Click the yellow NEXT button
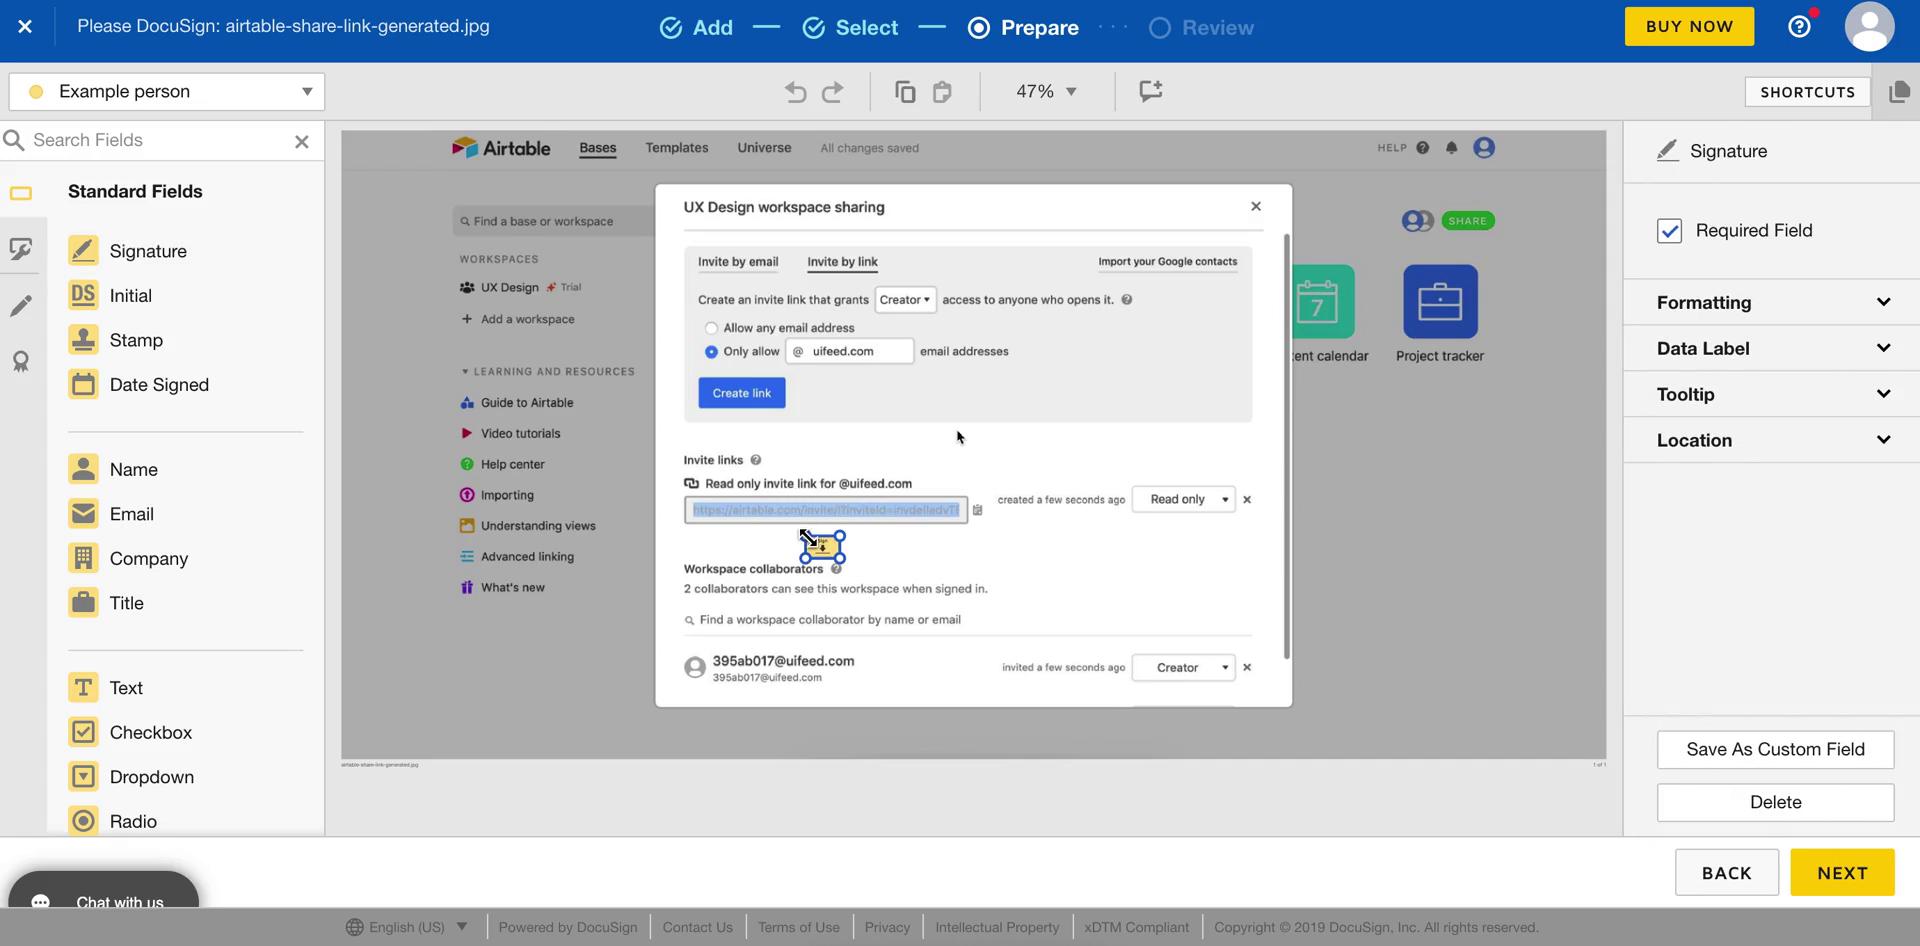The width and height of the screenshot is (1920, 946). click(1842, 873)
